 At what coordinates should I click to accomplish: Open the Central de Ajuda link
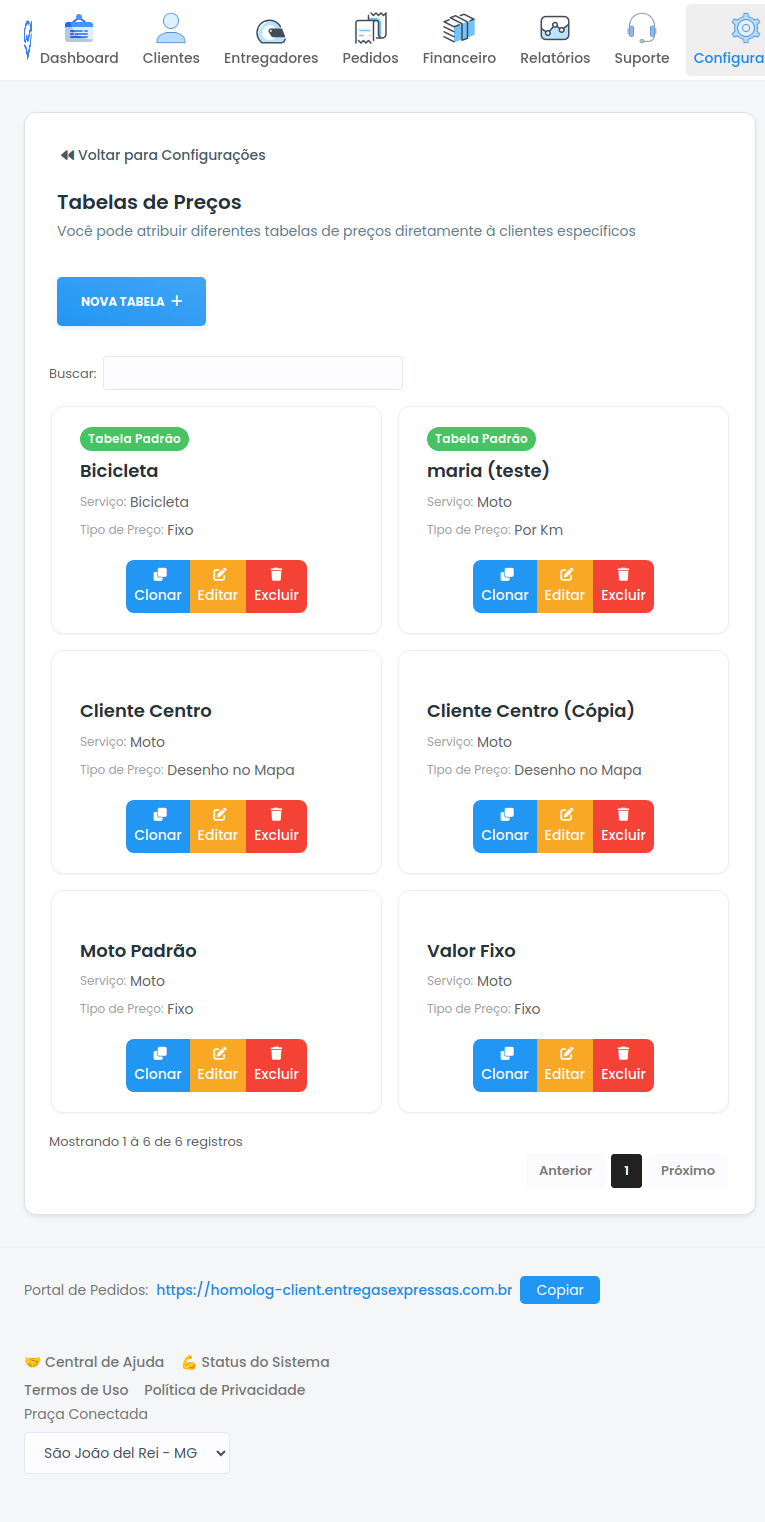coord(94,1362)
